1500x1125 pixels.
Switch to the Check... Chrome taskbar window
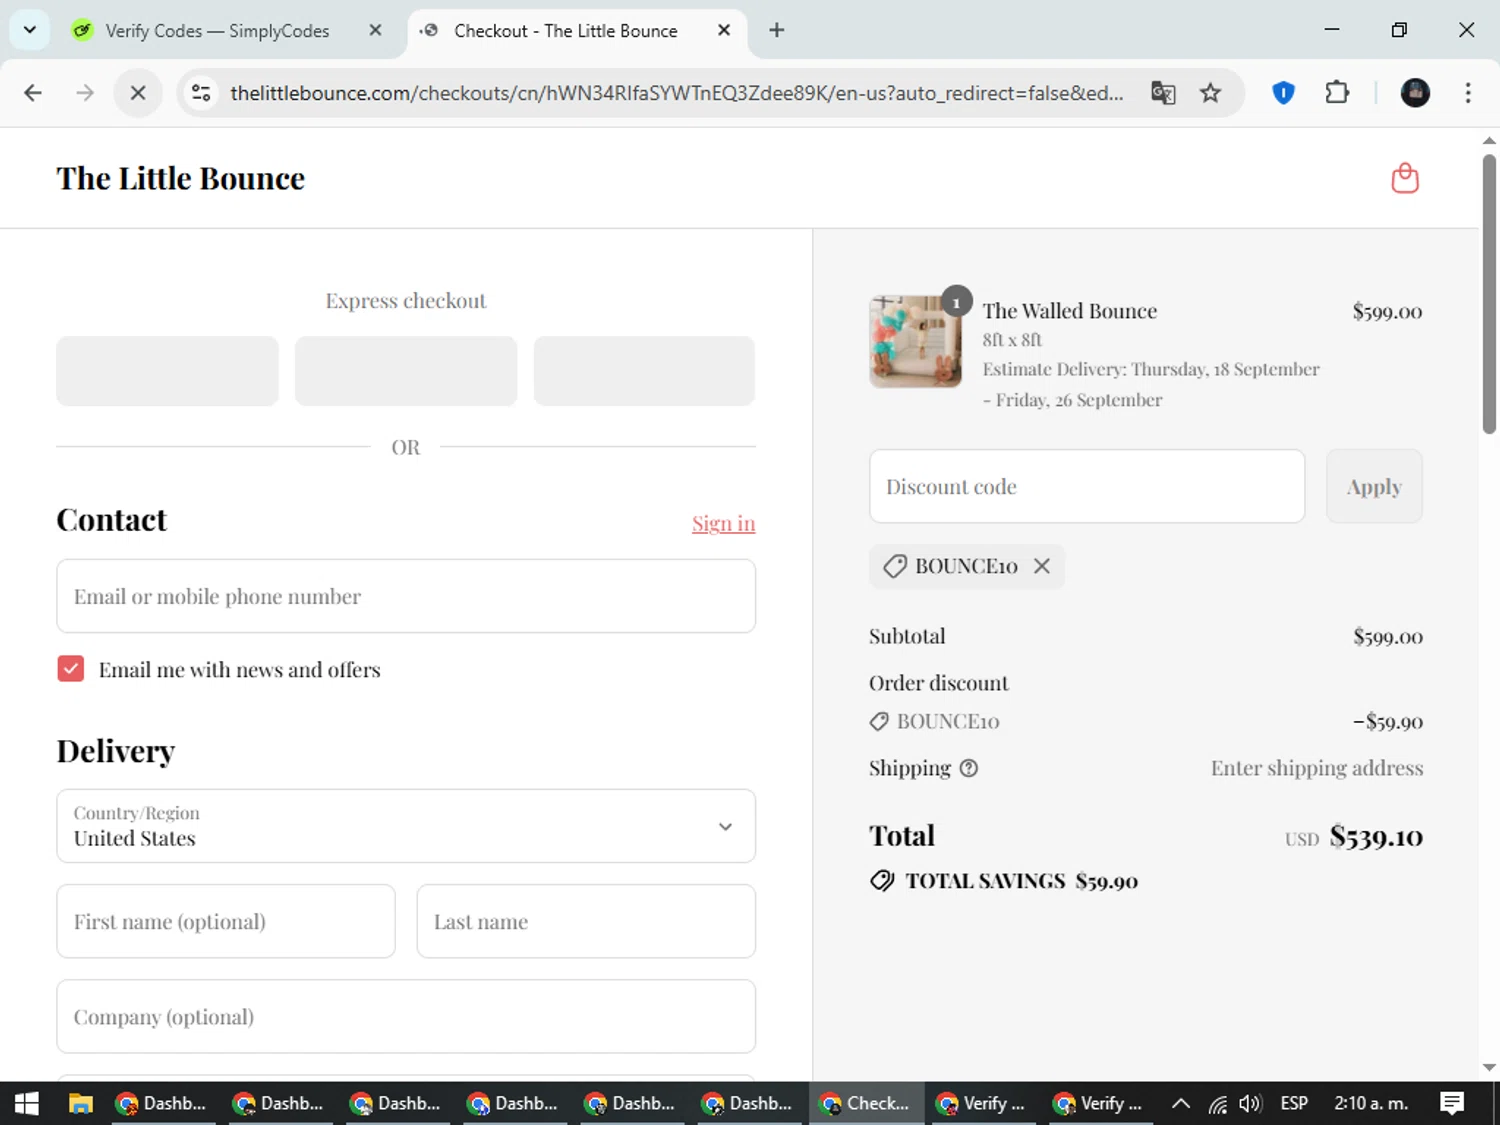pyautogui.click(x=865, y=1103)
